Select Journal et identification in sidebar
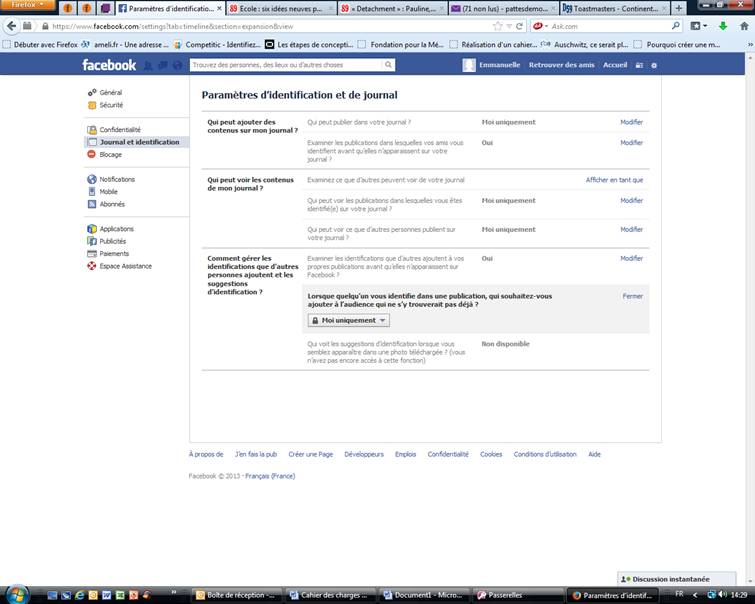Screen dimensions: 755x604 pyautogui.click(x=137, y=142)
